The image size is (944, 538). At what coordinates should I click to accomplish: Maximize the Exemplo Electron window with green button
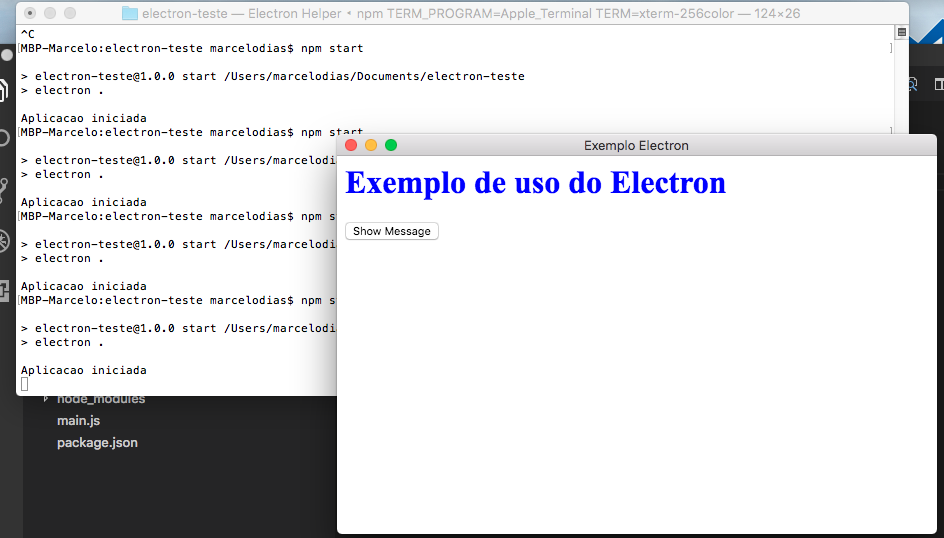click(391, 145)
